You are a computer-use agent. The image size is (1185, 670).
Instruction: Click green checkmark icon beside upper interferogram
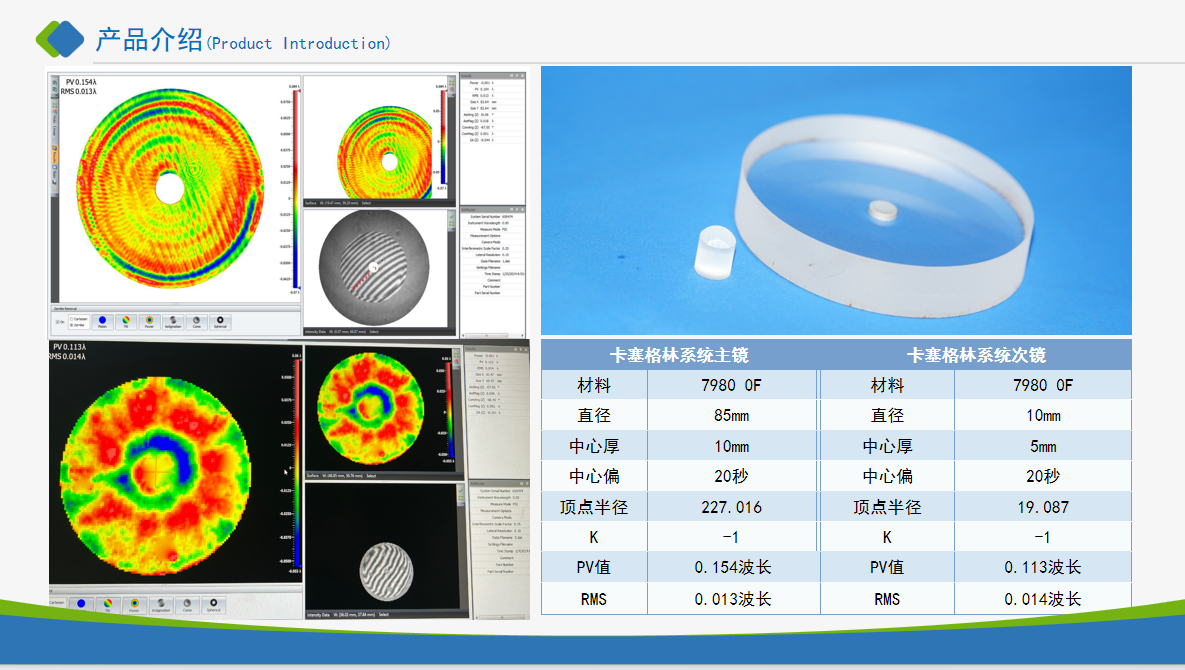pyautogui.click(x=452, y=217)
